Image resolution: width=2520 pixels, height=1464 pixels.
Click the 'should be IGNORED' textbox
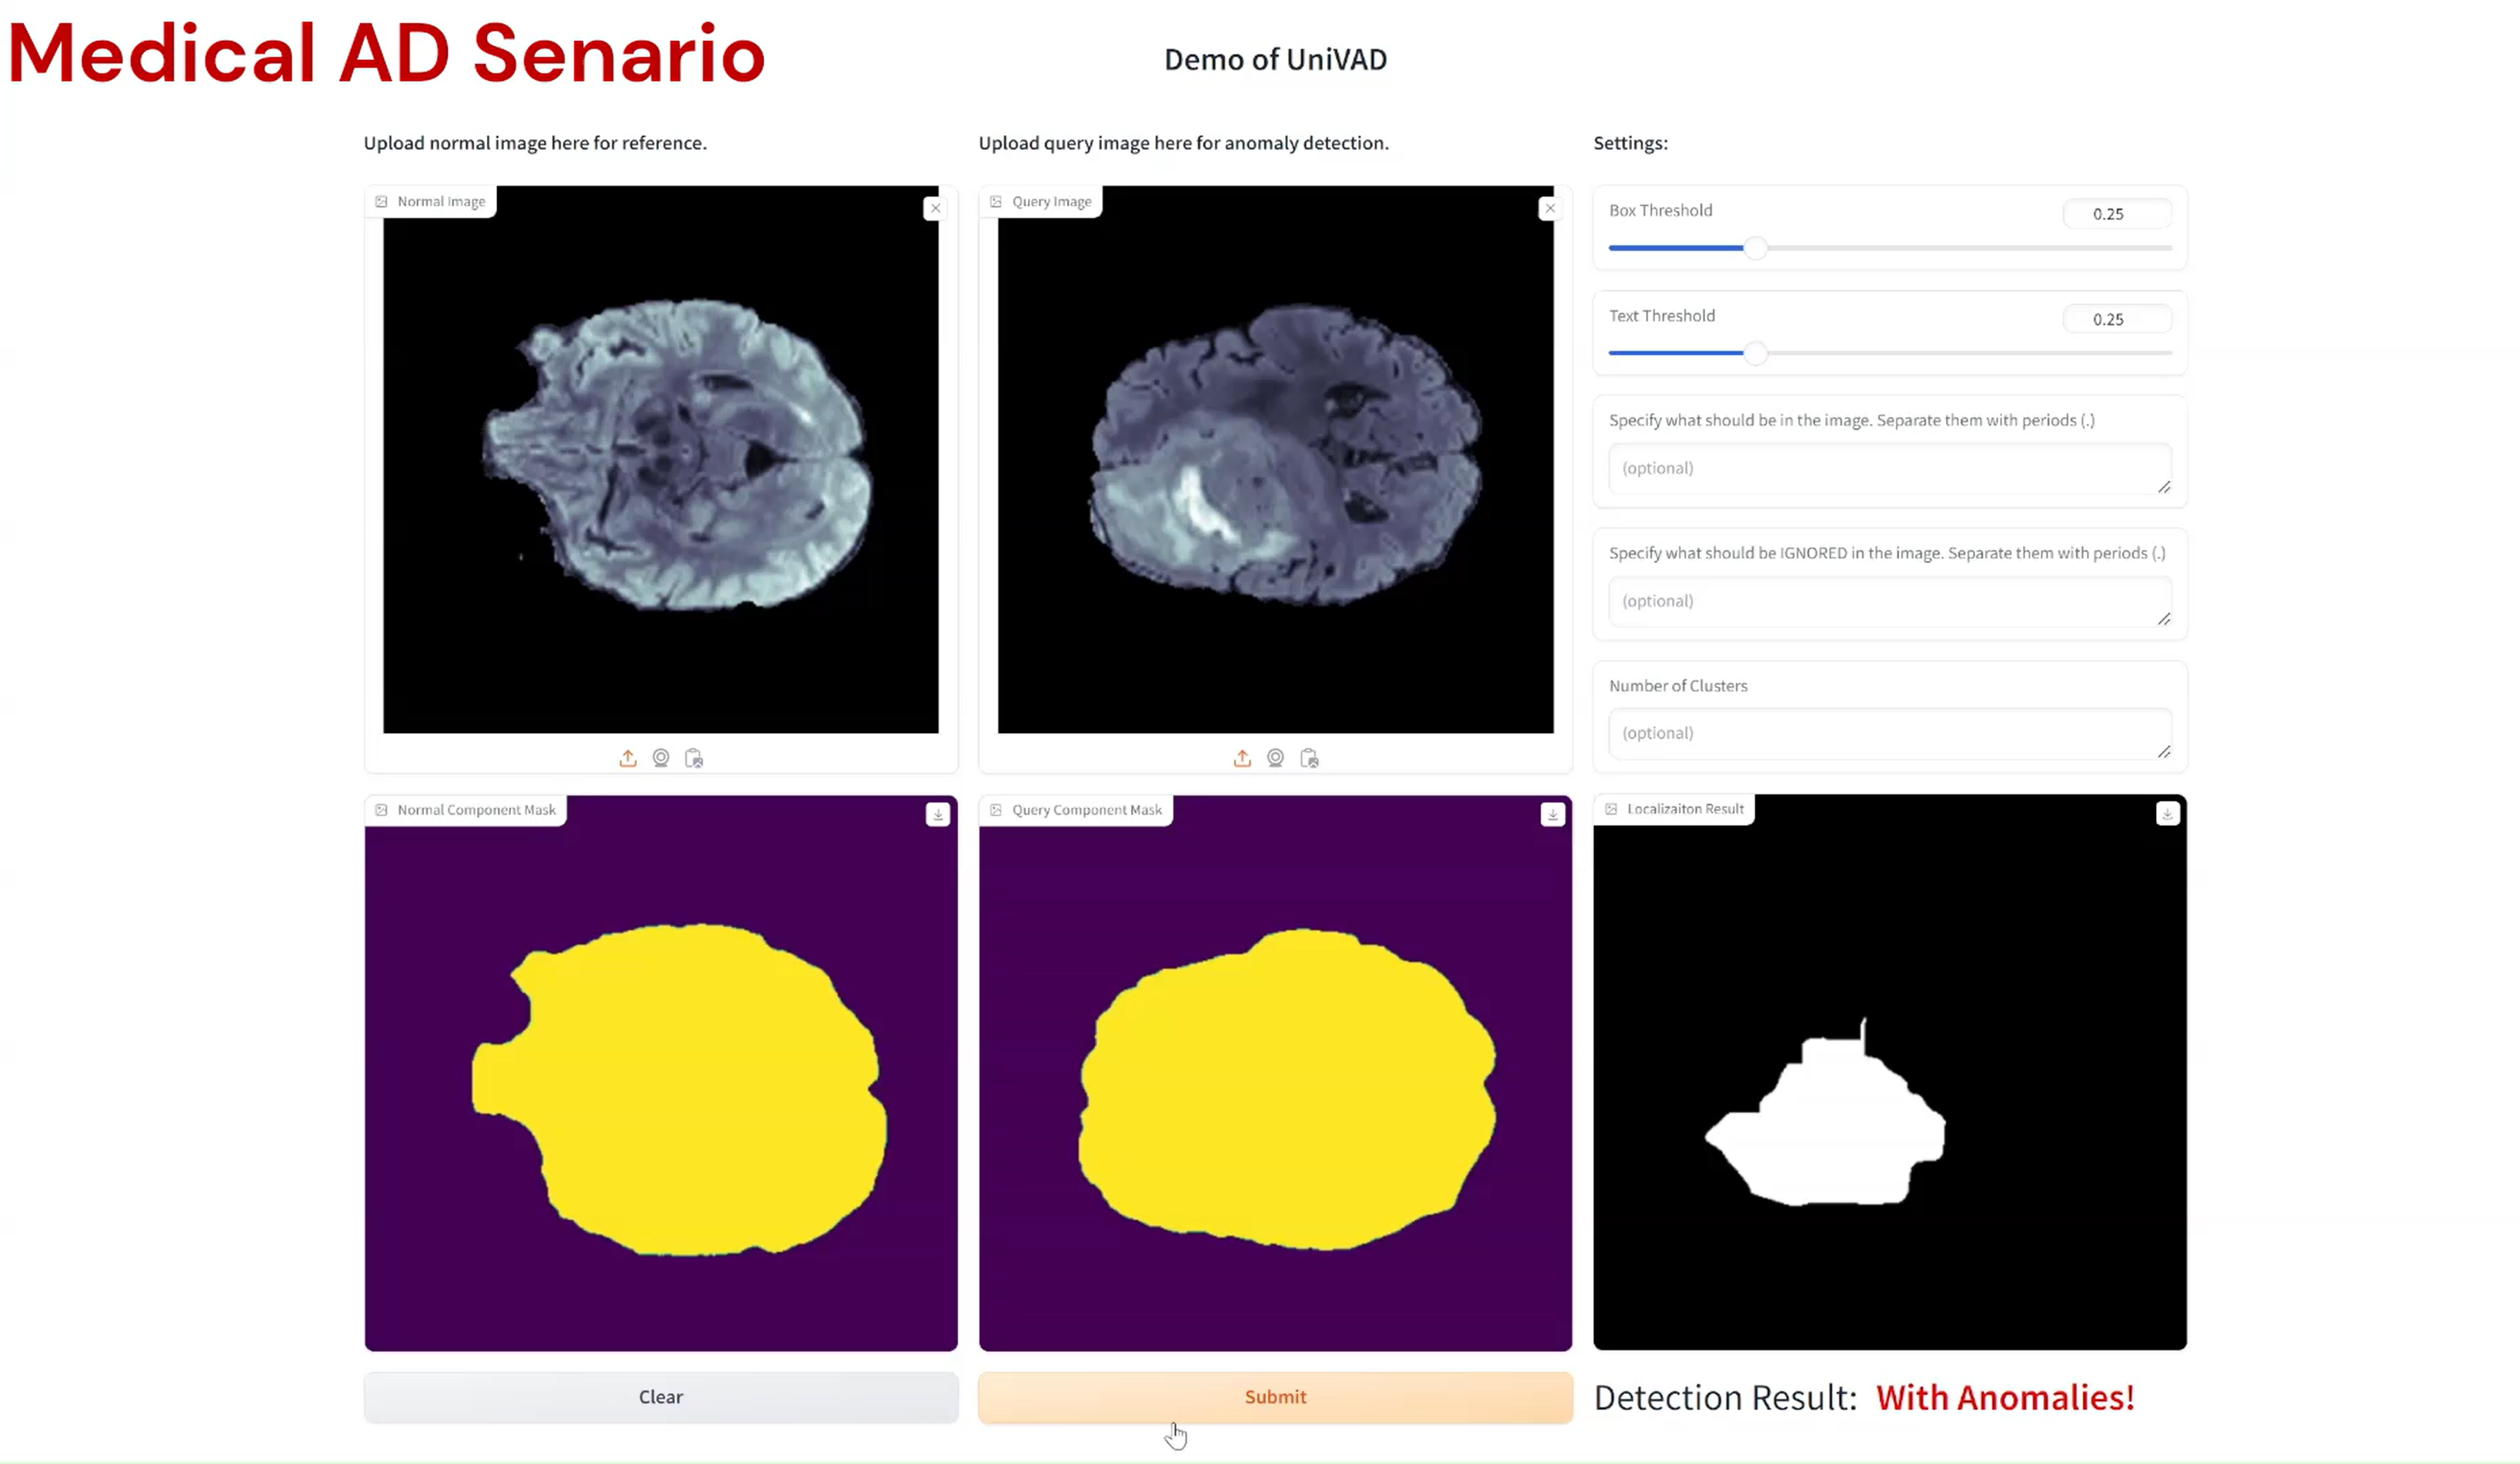click(1890, 601)
